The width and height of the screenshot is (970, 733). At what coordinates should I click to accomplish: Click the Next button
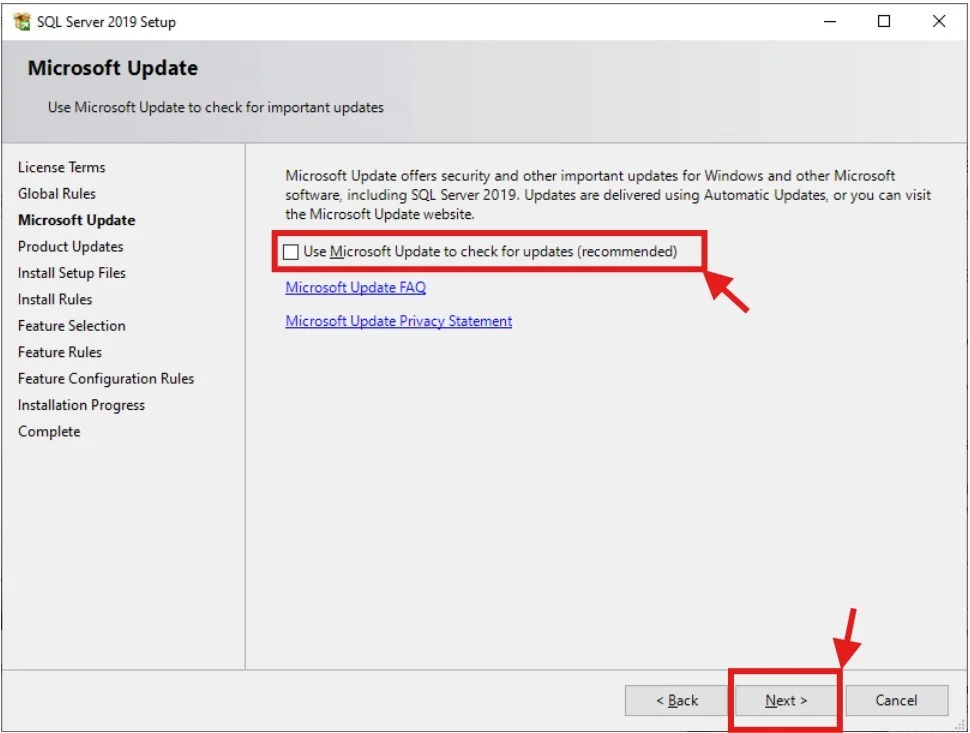tap(786, 700)
